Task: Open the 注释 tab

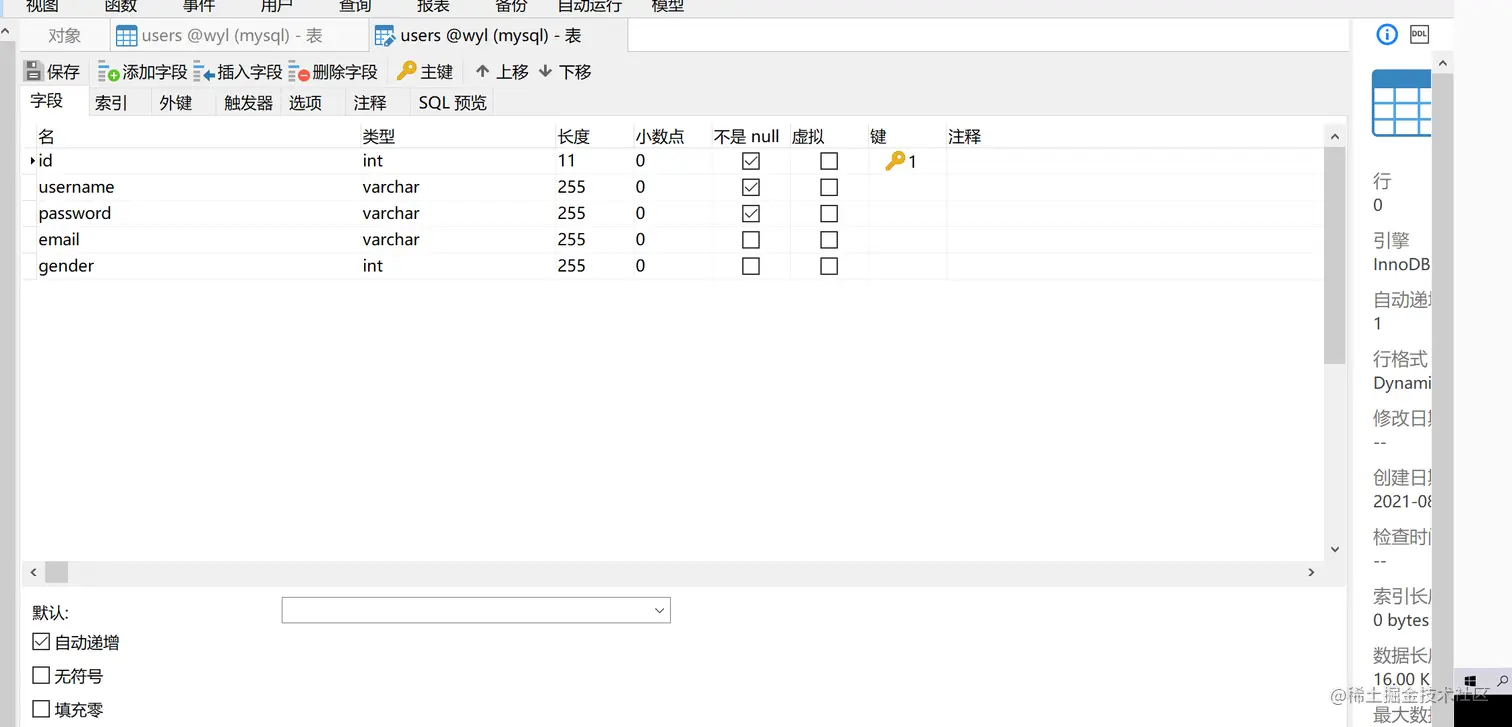Action: pos(370,102)
